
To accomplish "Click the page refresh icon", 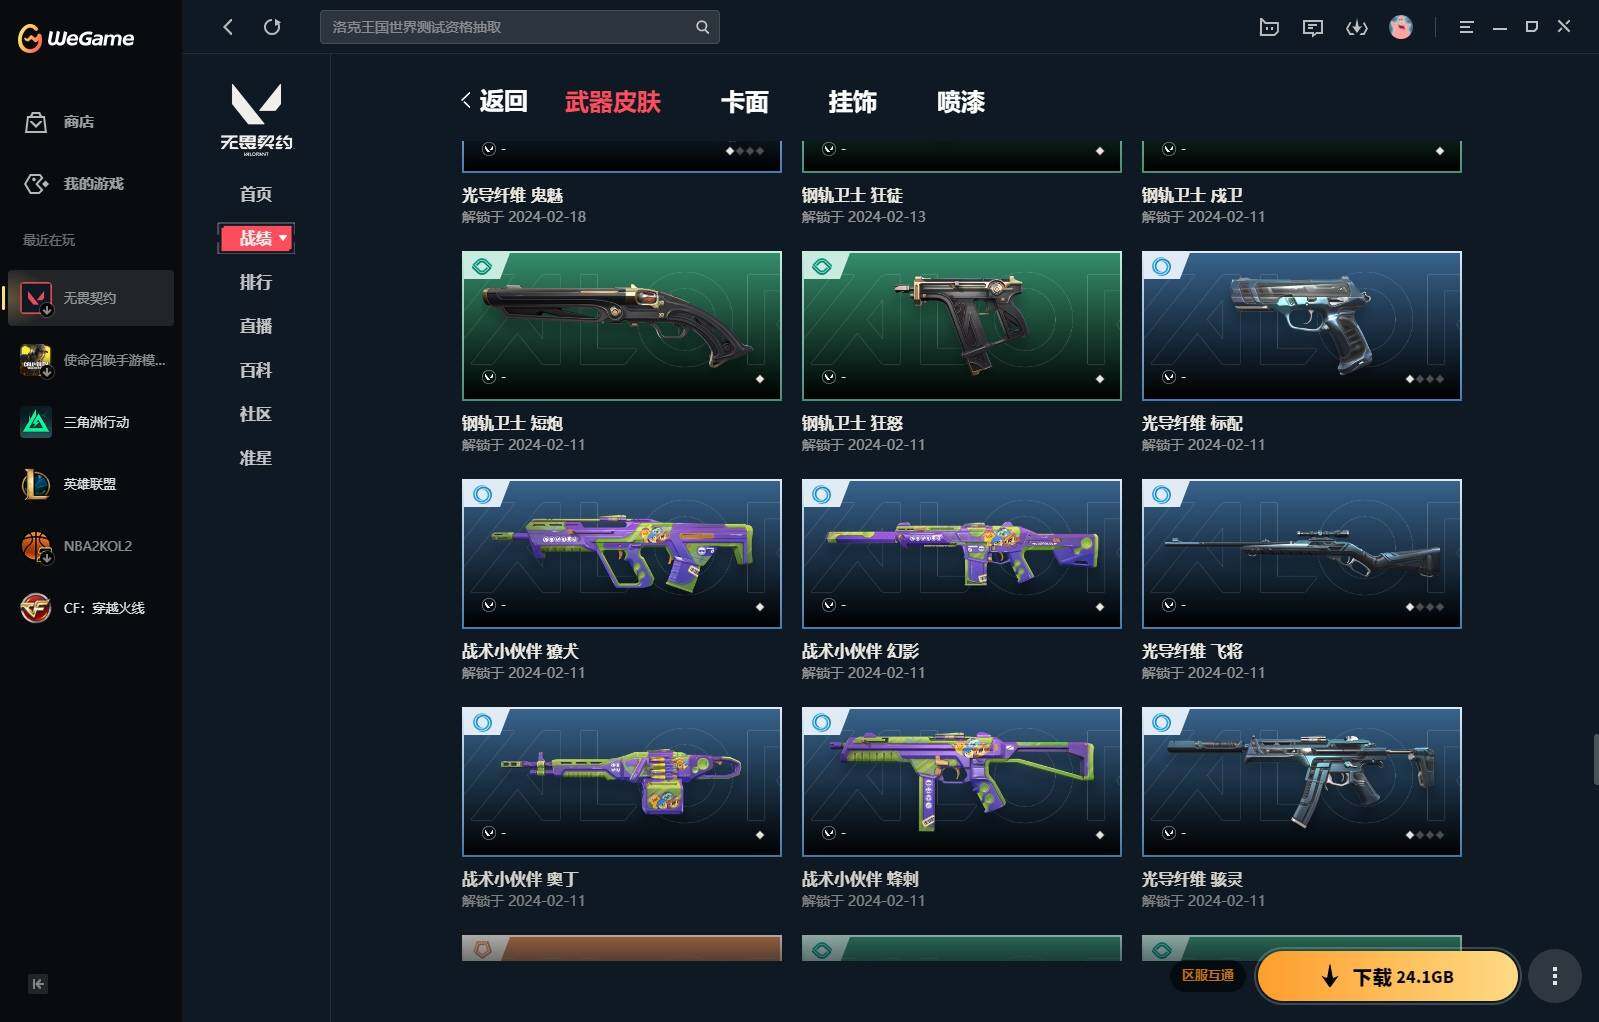I will coord(272,27).
